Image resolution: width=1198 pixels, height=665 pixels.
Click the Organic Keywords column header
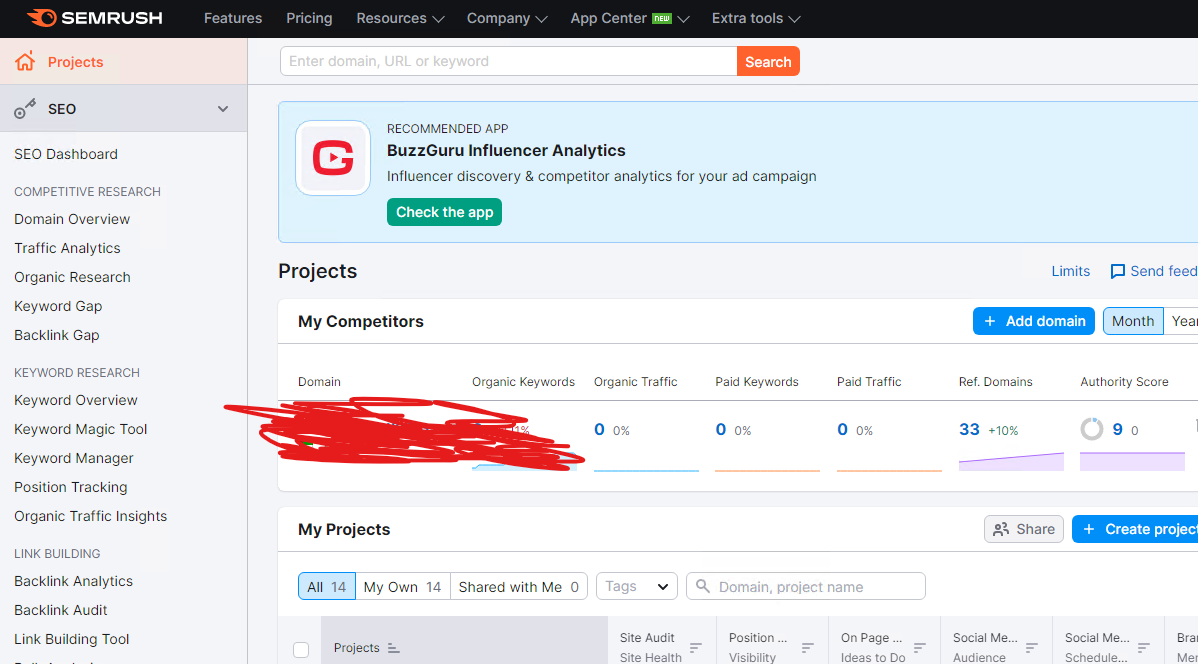click(x=523, y=382)
